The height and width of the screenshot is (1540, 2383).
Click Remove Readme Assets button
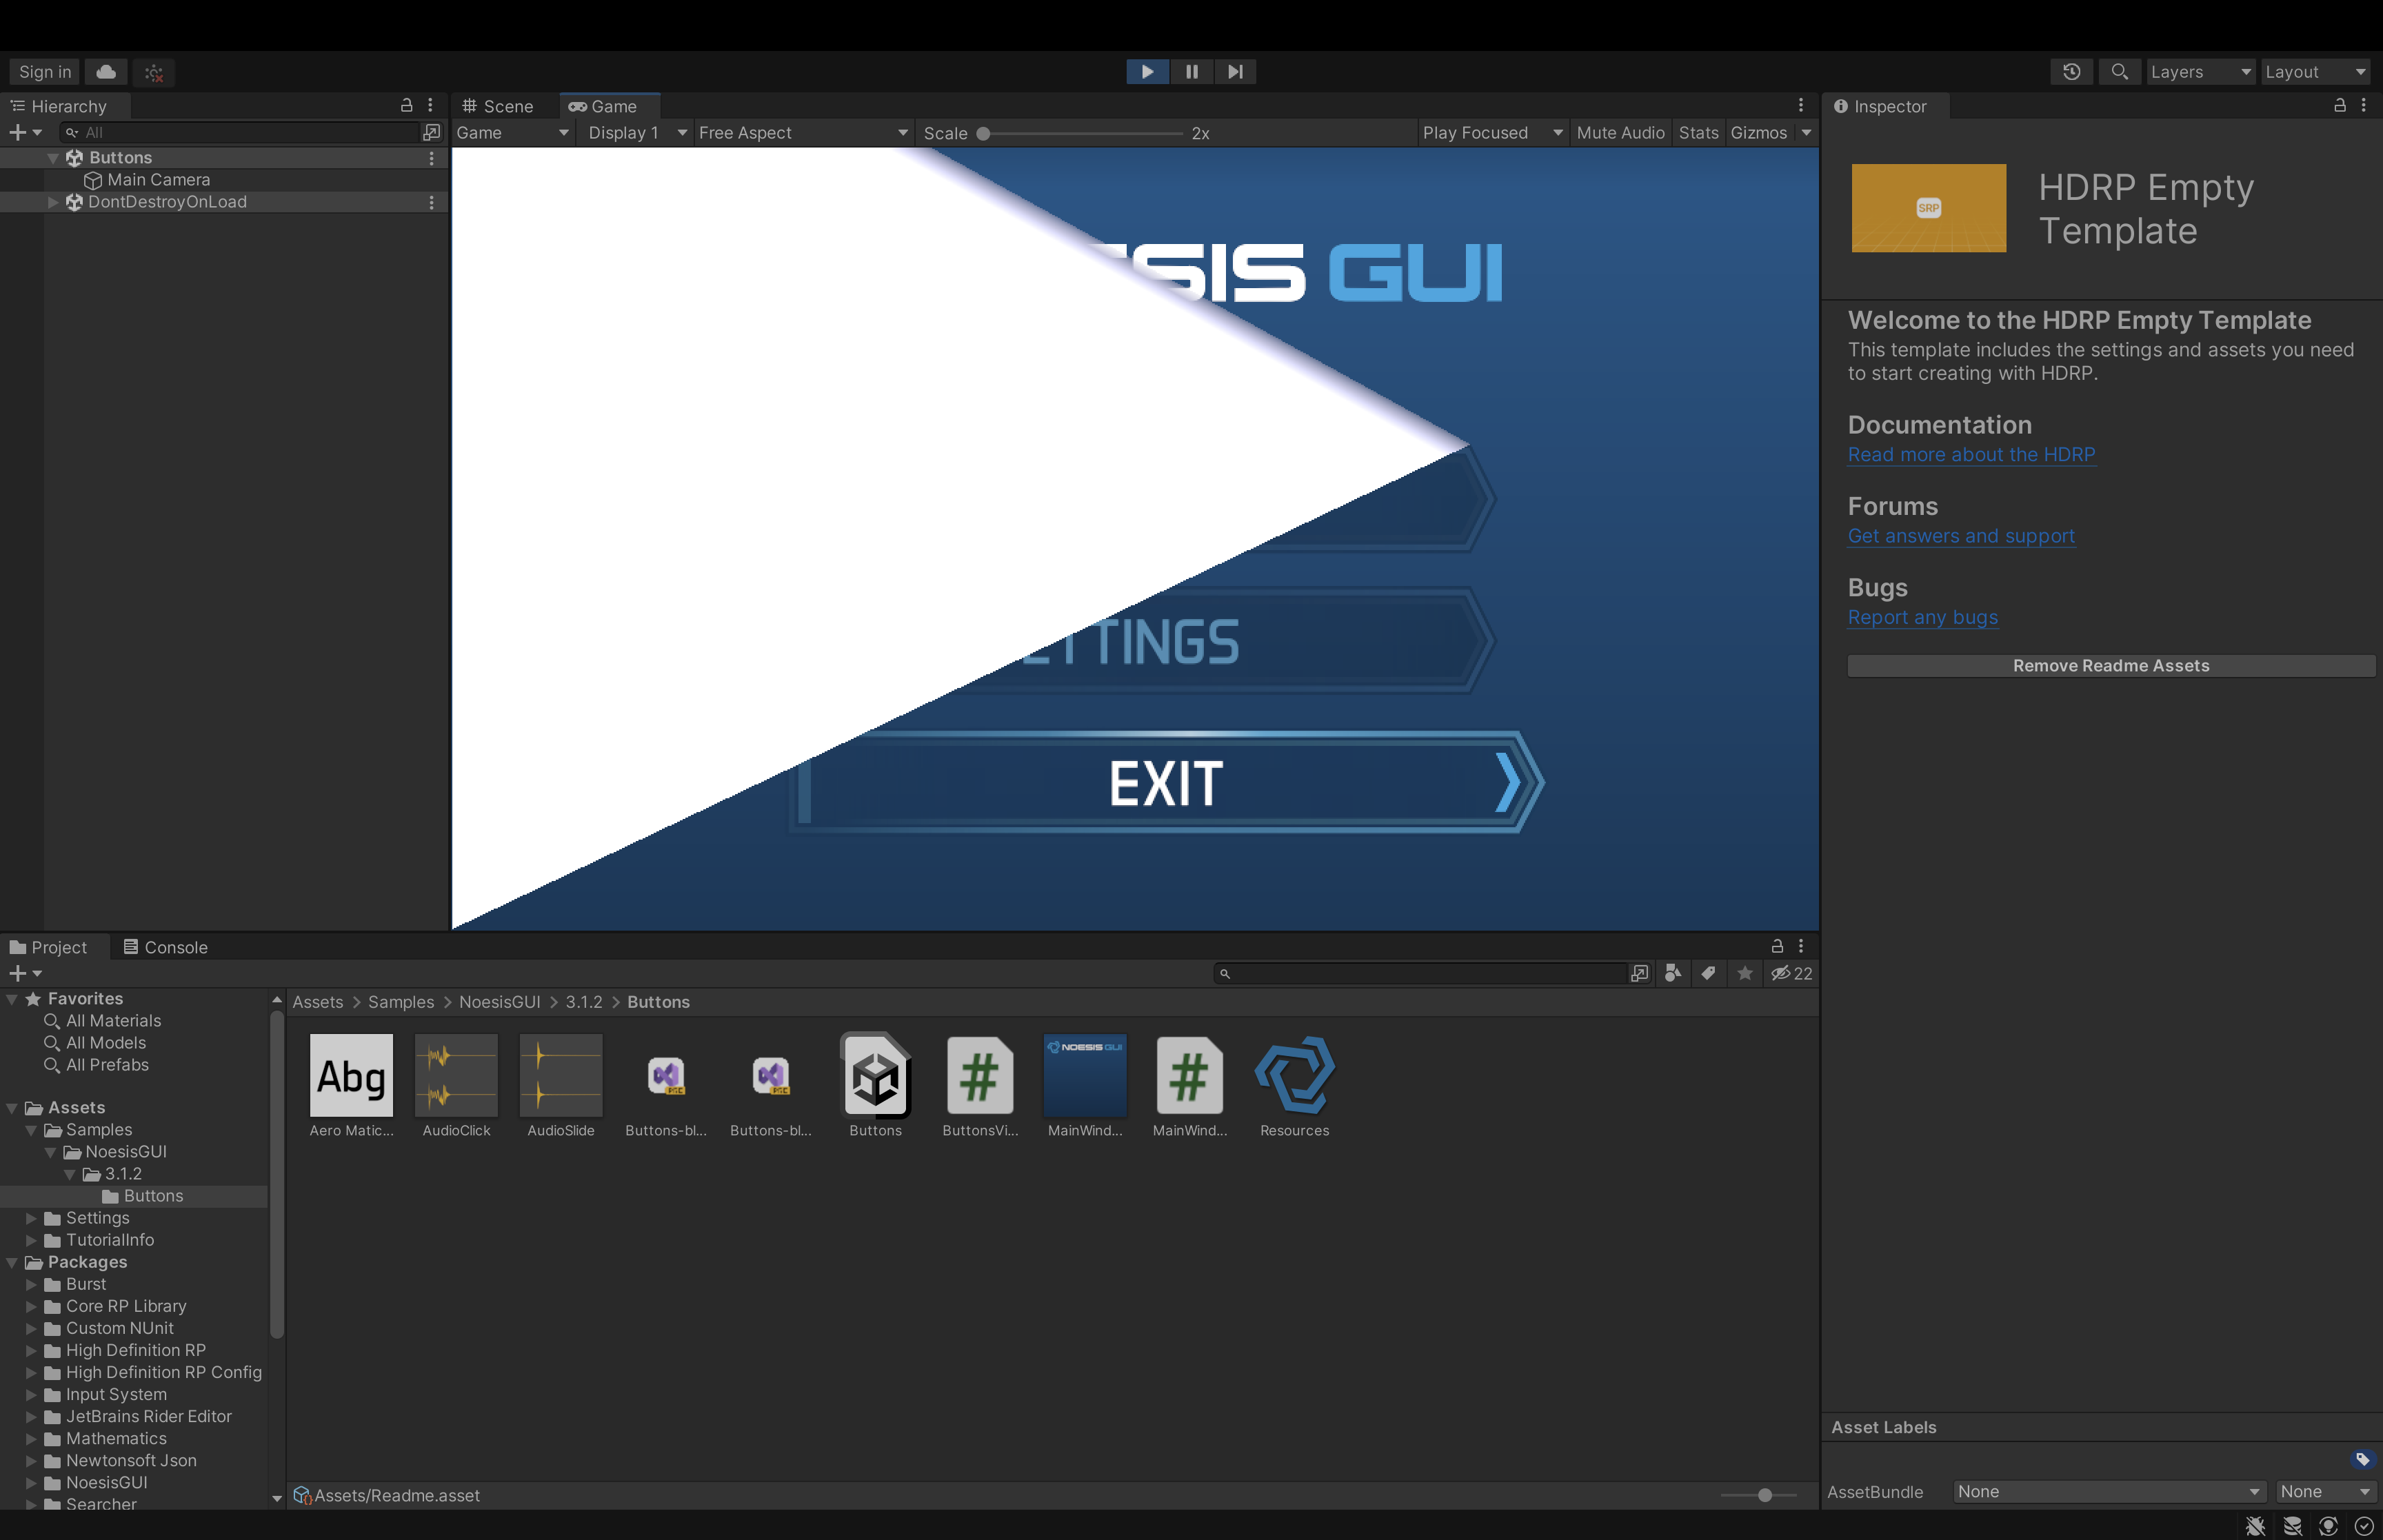2111,666
